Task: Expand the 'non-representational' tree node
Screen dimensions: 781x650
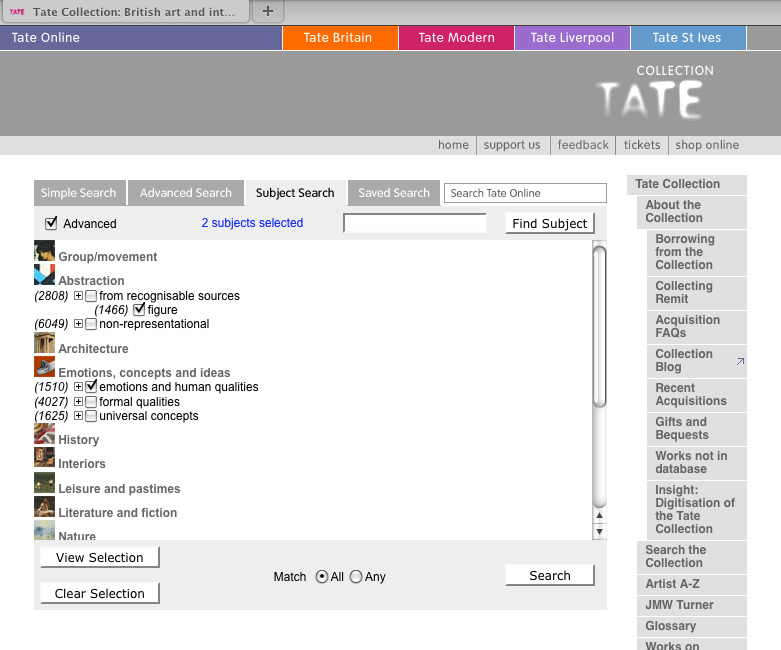Action: pos(78,324)
